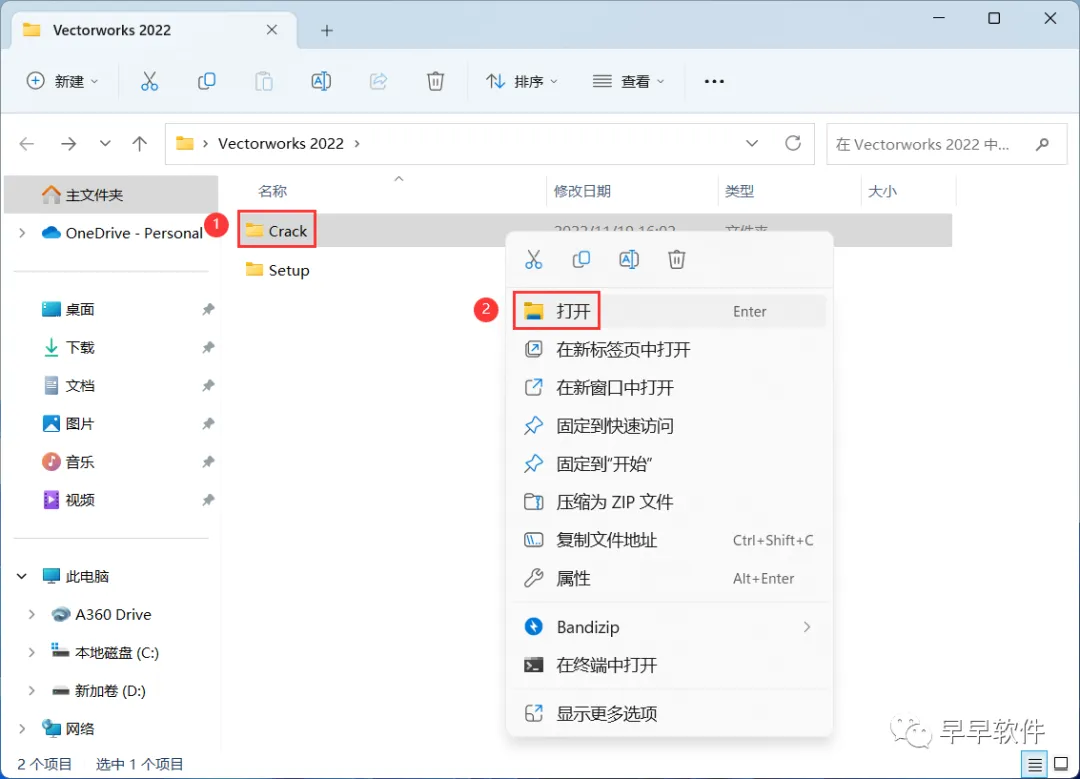Image resolution: width=1080 pixels, height=779 pixels.
Task: Click the toolbar Share icon
Action: 378,81
